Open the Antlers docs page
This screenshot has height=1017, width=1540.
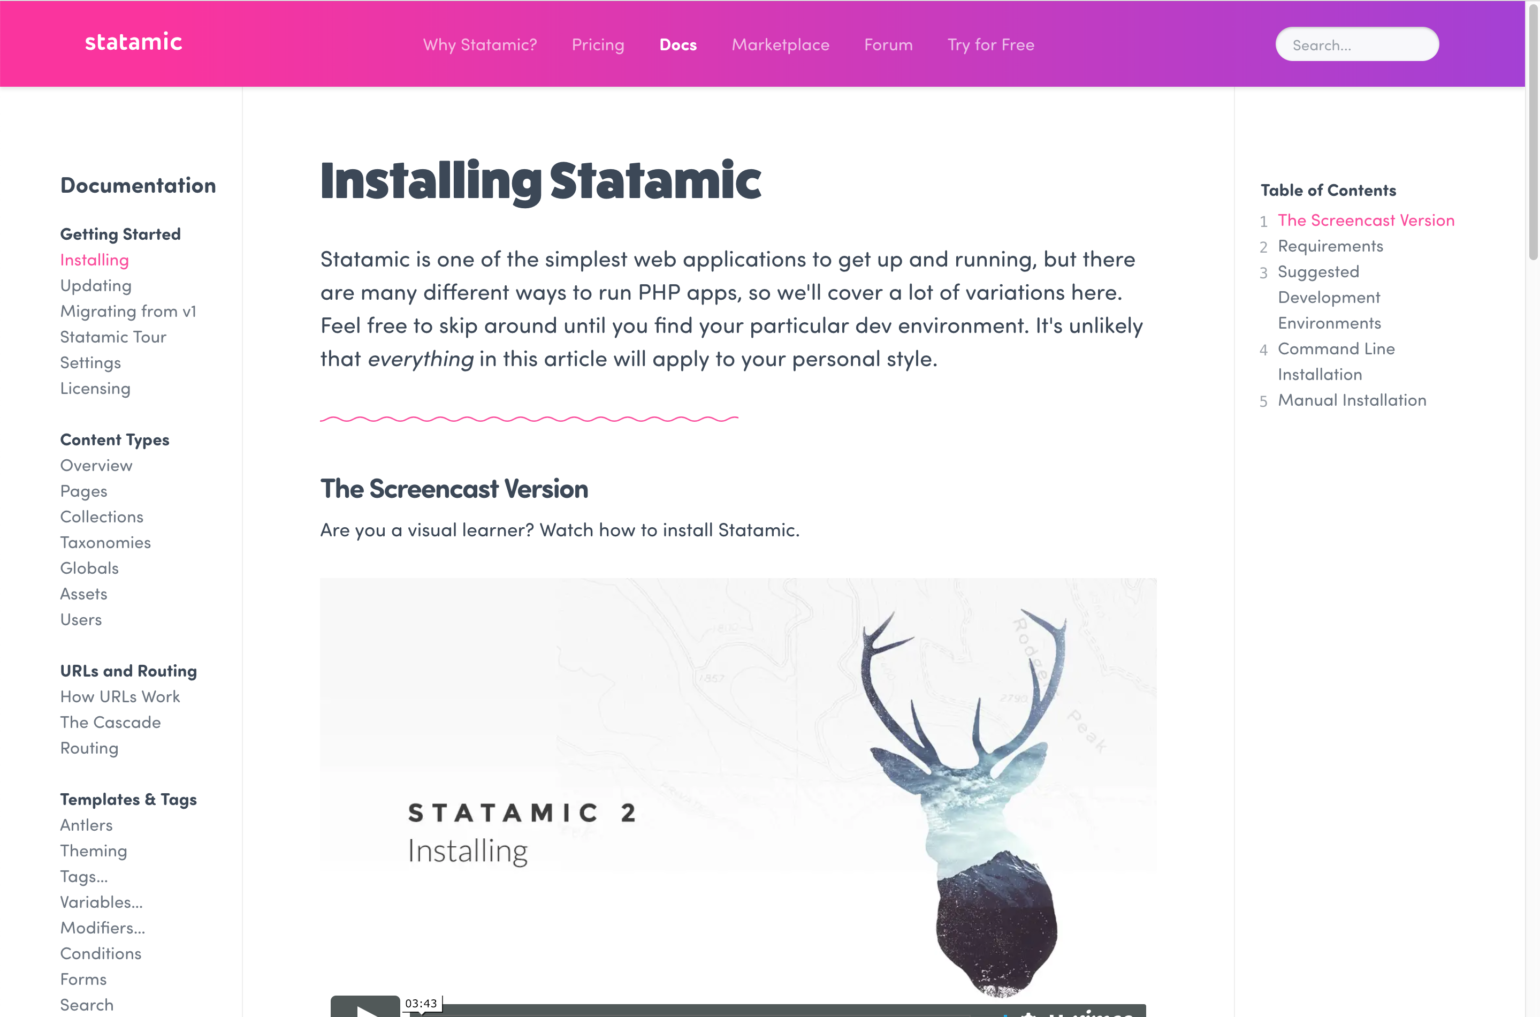(x=86, y=825)
